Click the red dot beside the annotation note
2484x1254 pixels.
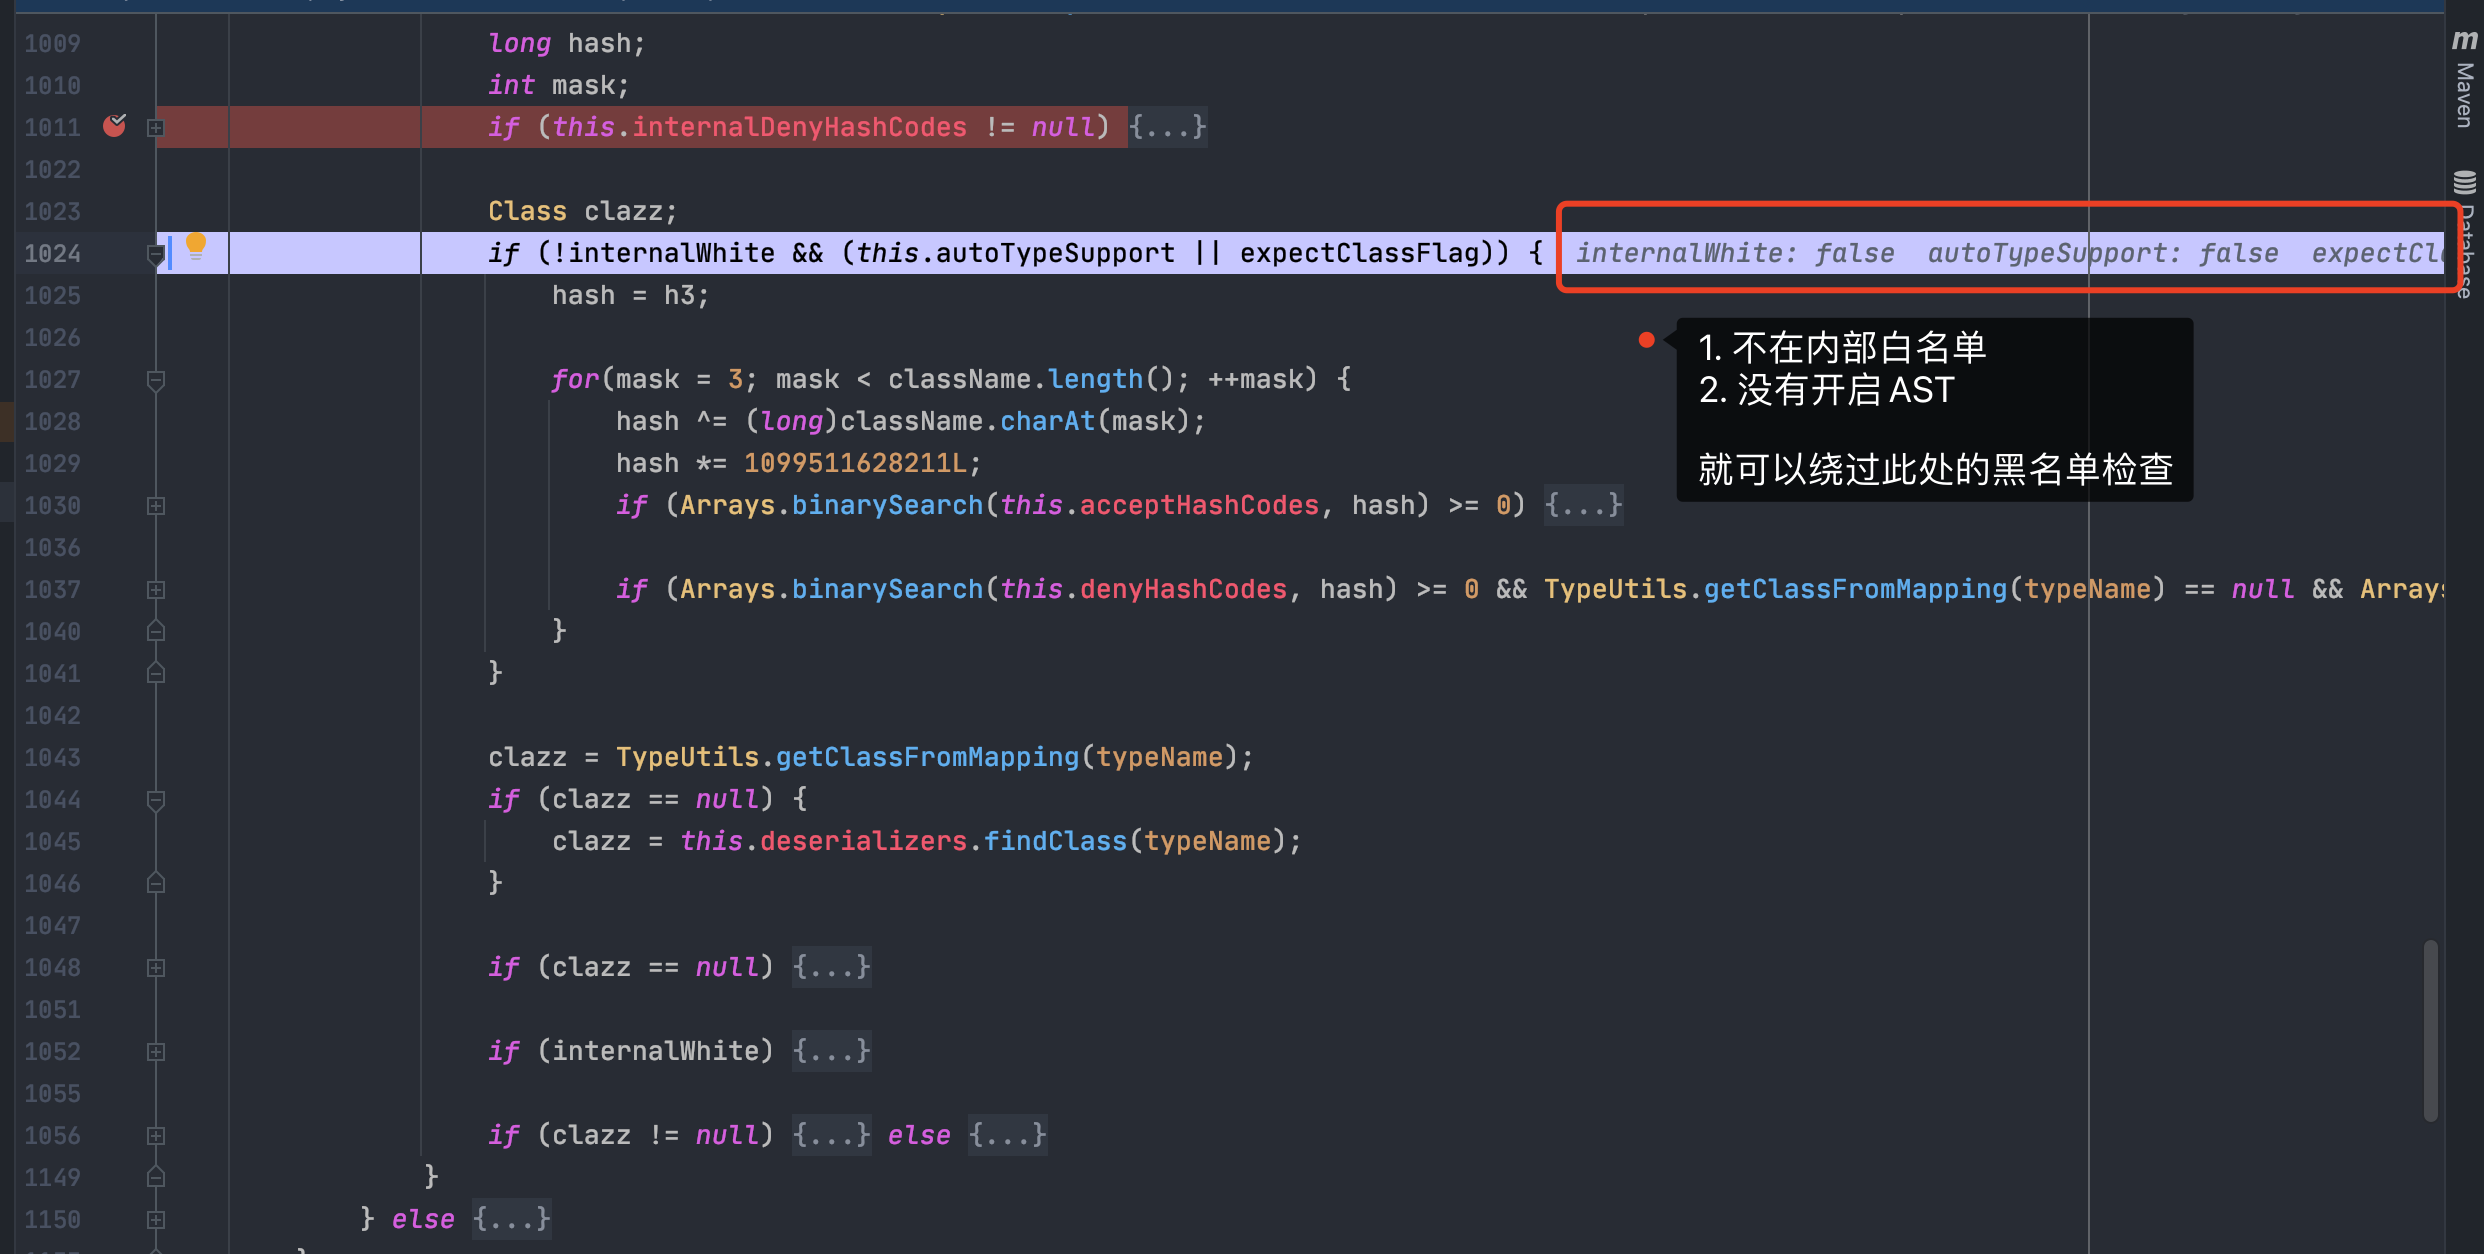(x=1646, y=340)
